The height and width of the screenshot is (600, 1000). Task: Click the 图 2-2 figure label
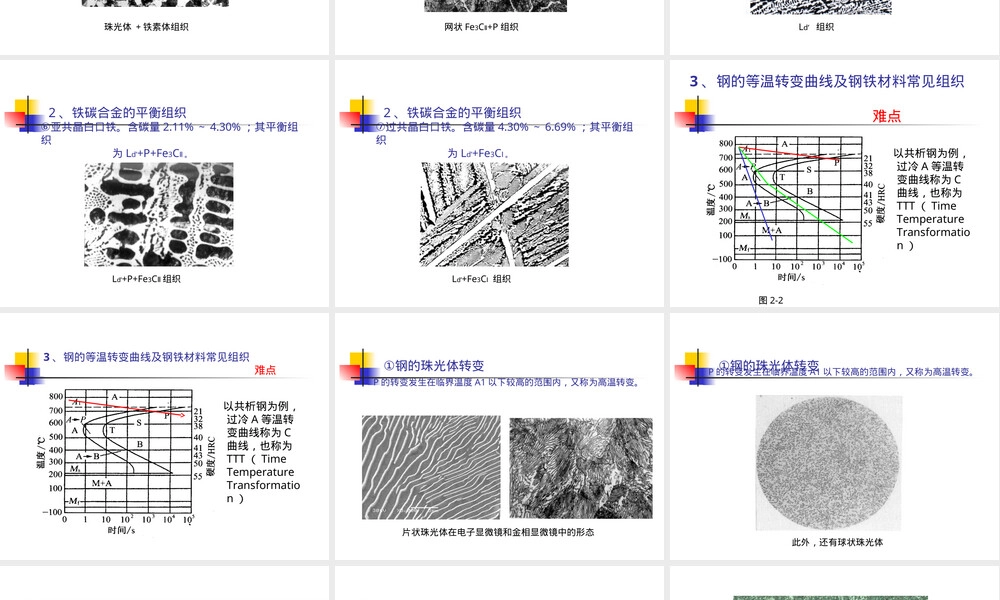pyautogui.click(x=771, y=300)
